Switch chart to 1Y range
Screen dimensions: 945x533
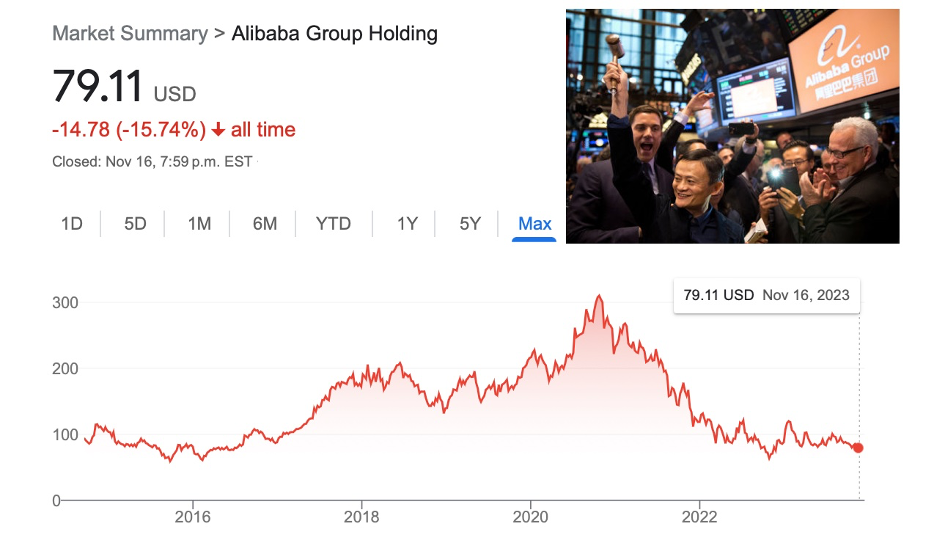tap(407, 224)
